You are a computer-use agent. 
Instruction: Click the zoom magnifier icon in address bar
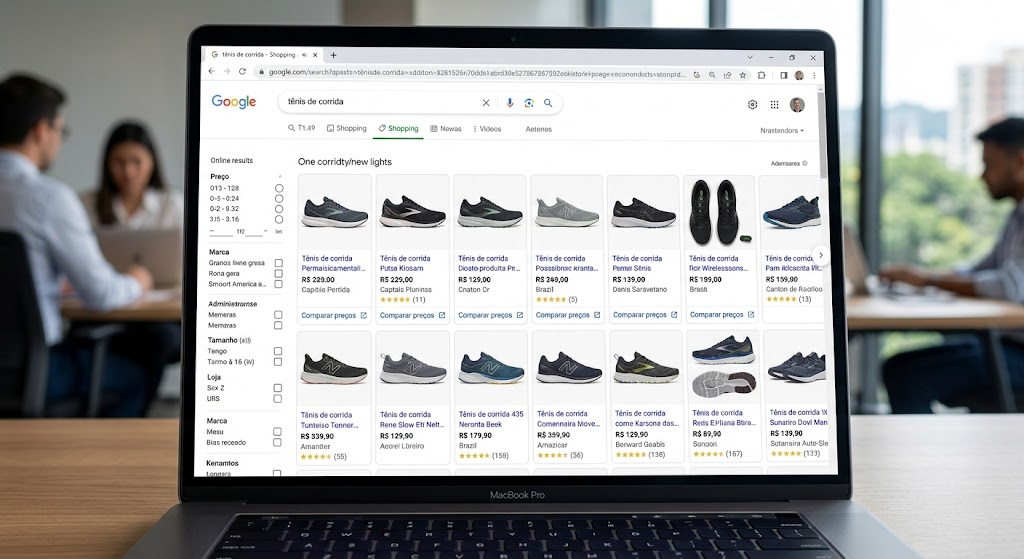[x=712, y=75]
